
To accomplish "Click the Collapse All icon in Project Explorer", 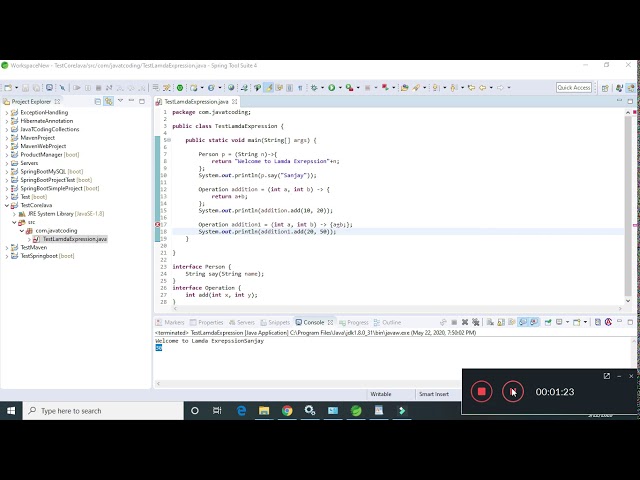I will pos(98,101).
